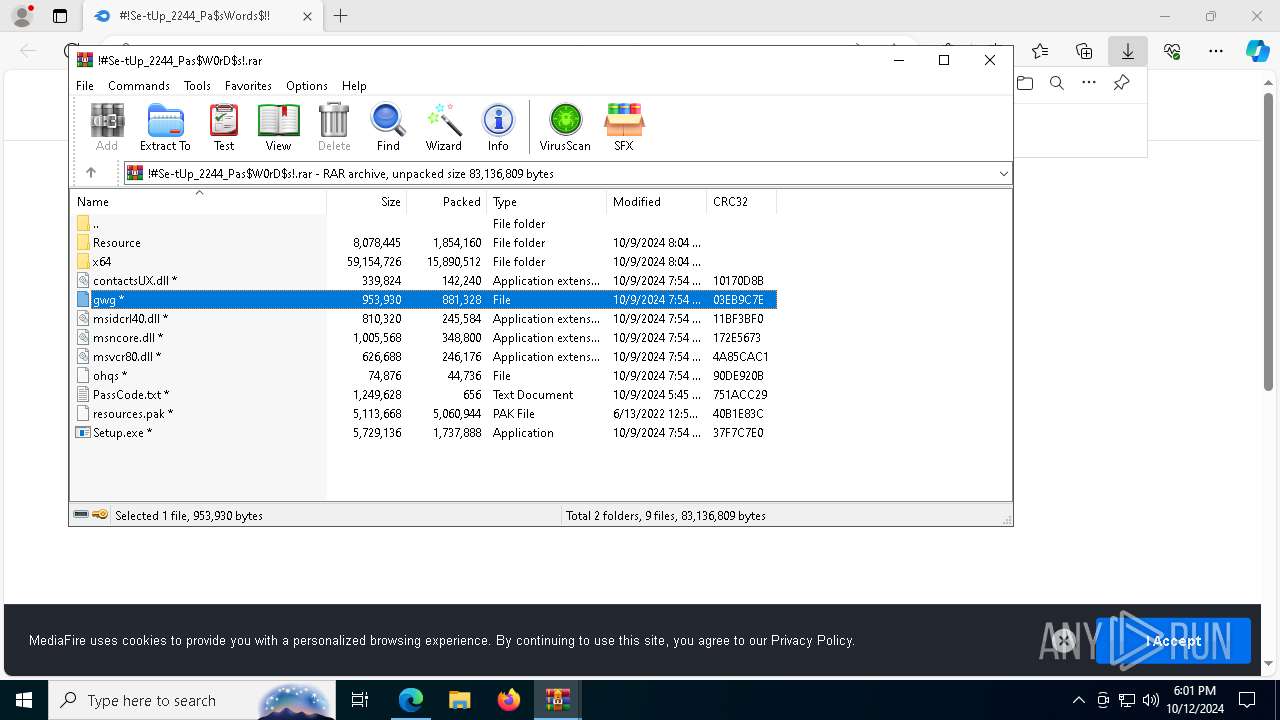Open the Help menu
1280x720 pixels.
point(354,86)
